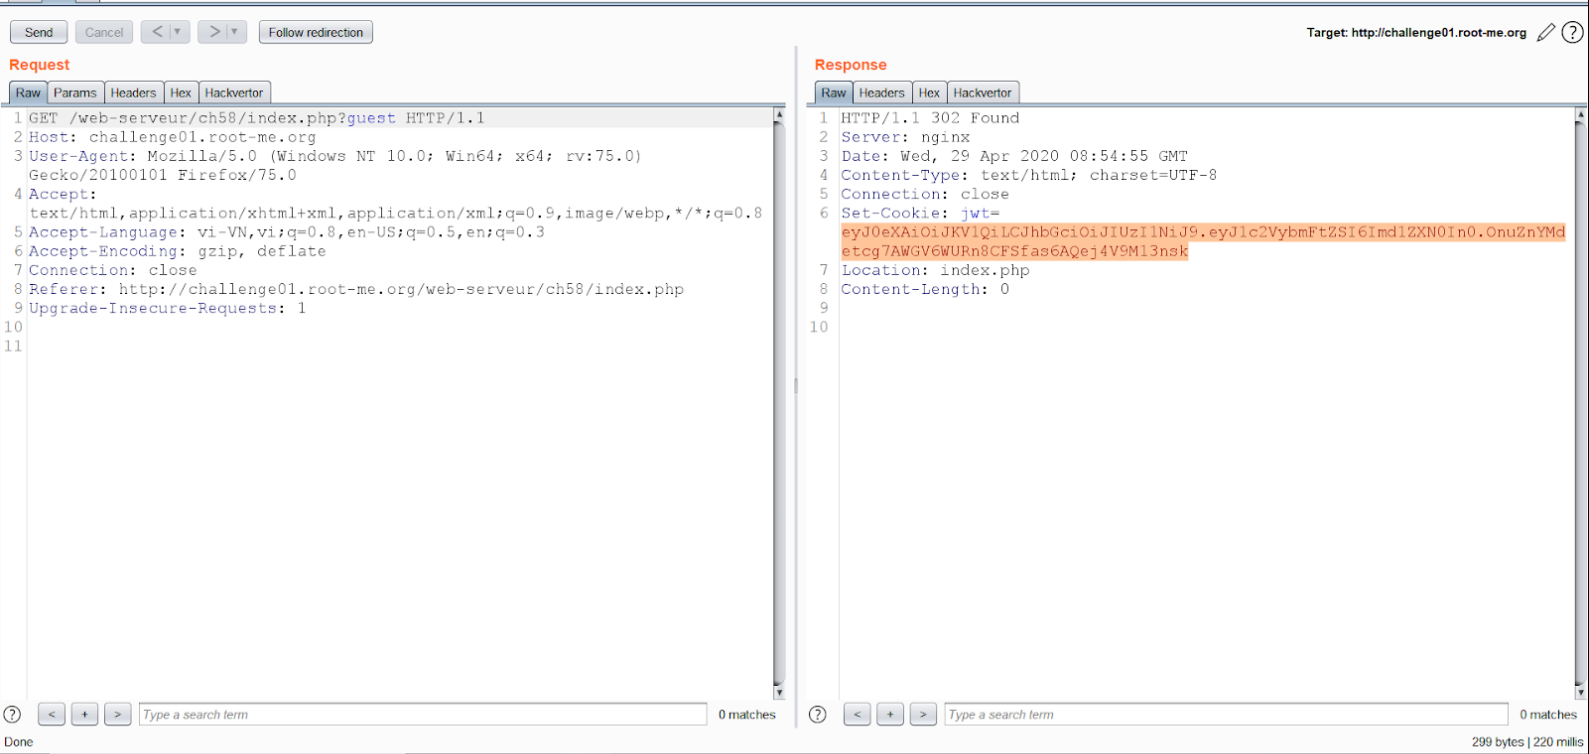Click the Date response header line
The image size is (1589, 754).
click(x=1014, y=156)
